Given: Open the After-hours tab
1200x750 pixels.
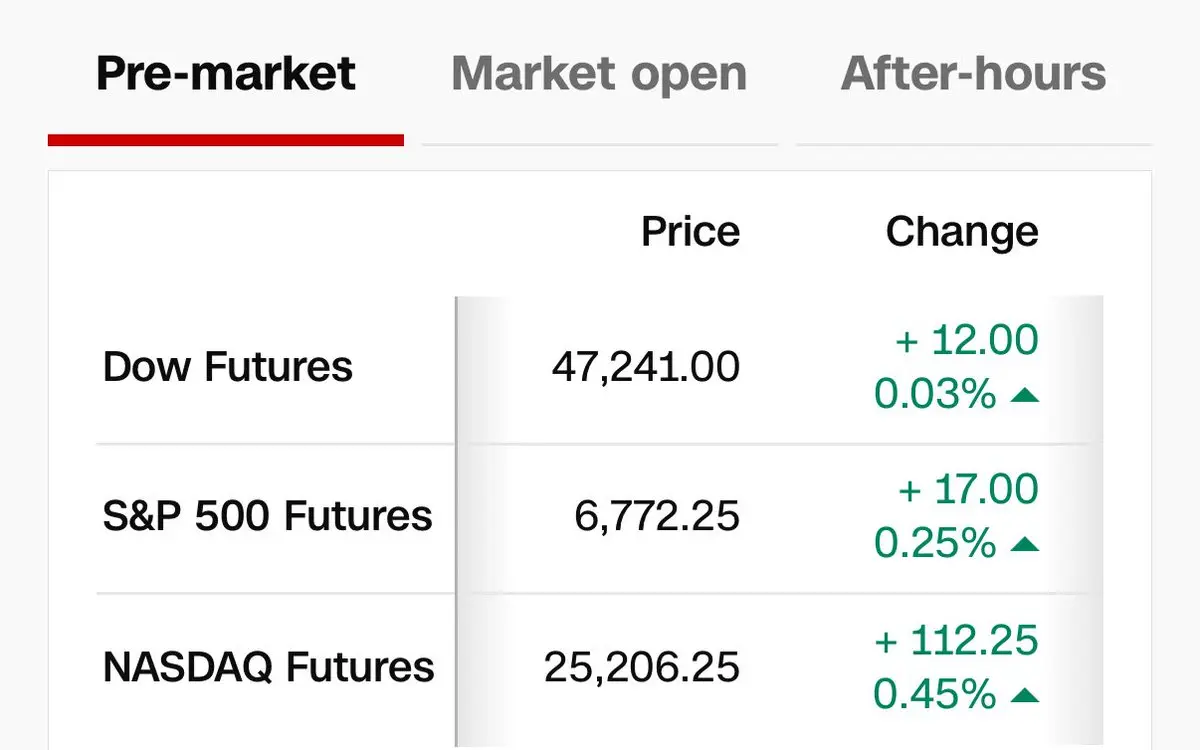Looking at the screenshot, I should tap(973, 74).
